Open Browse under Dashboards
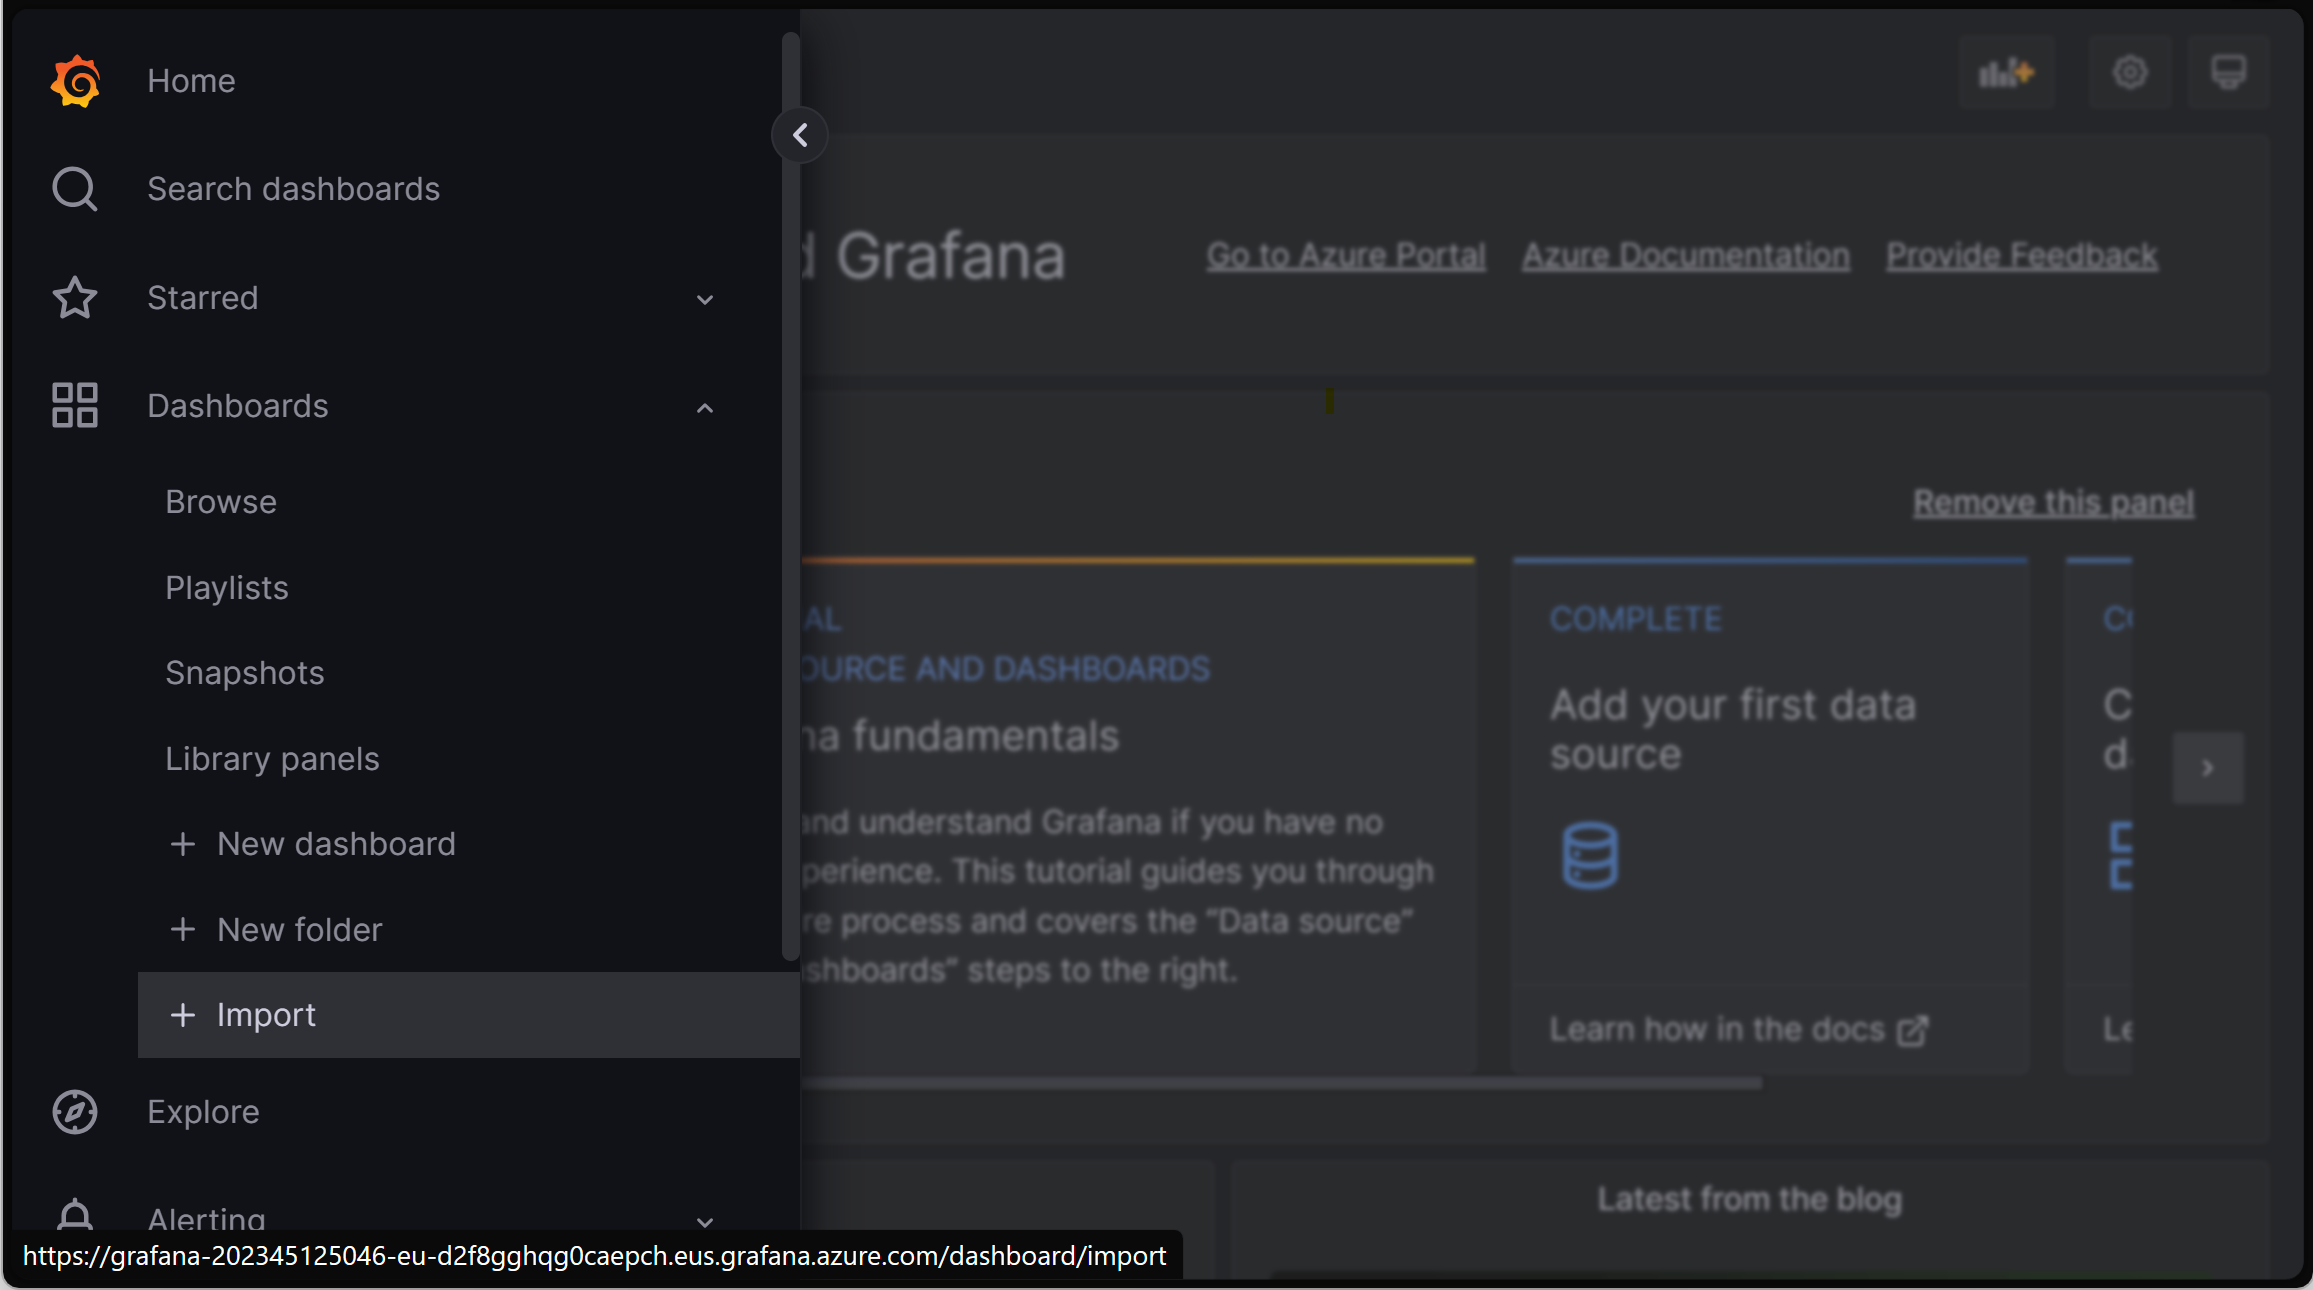The height and width of the screenshot is (1290, 2313). tap(221, 502)
